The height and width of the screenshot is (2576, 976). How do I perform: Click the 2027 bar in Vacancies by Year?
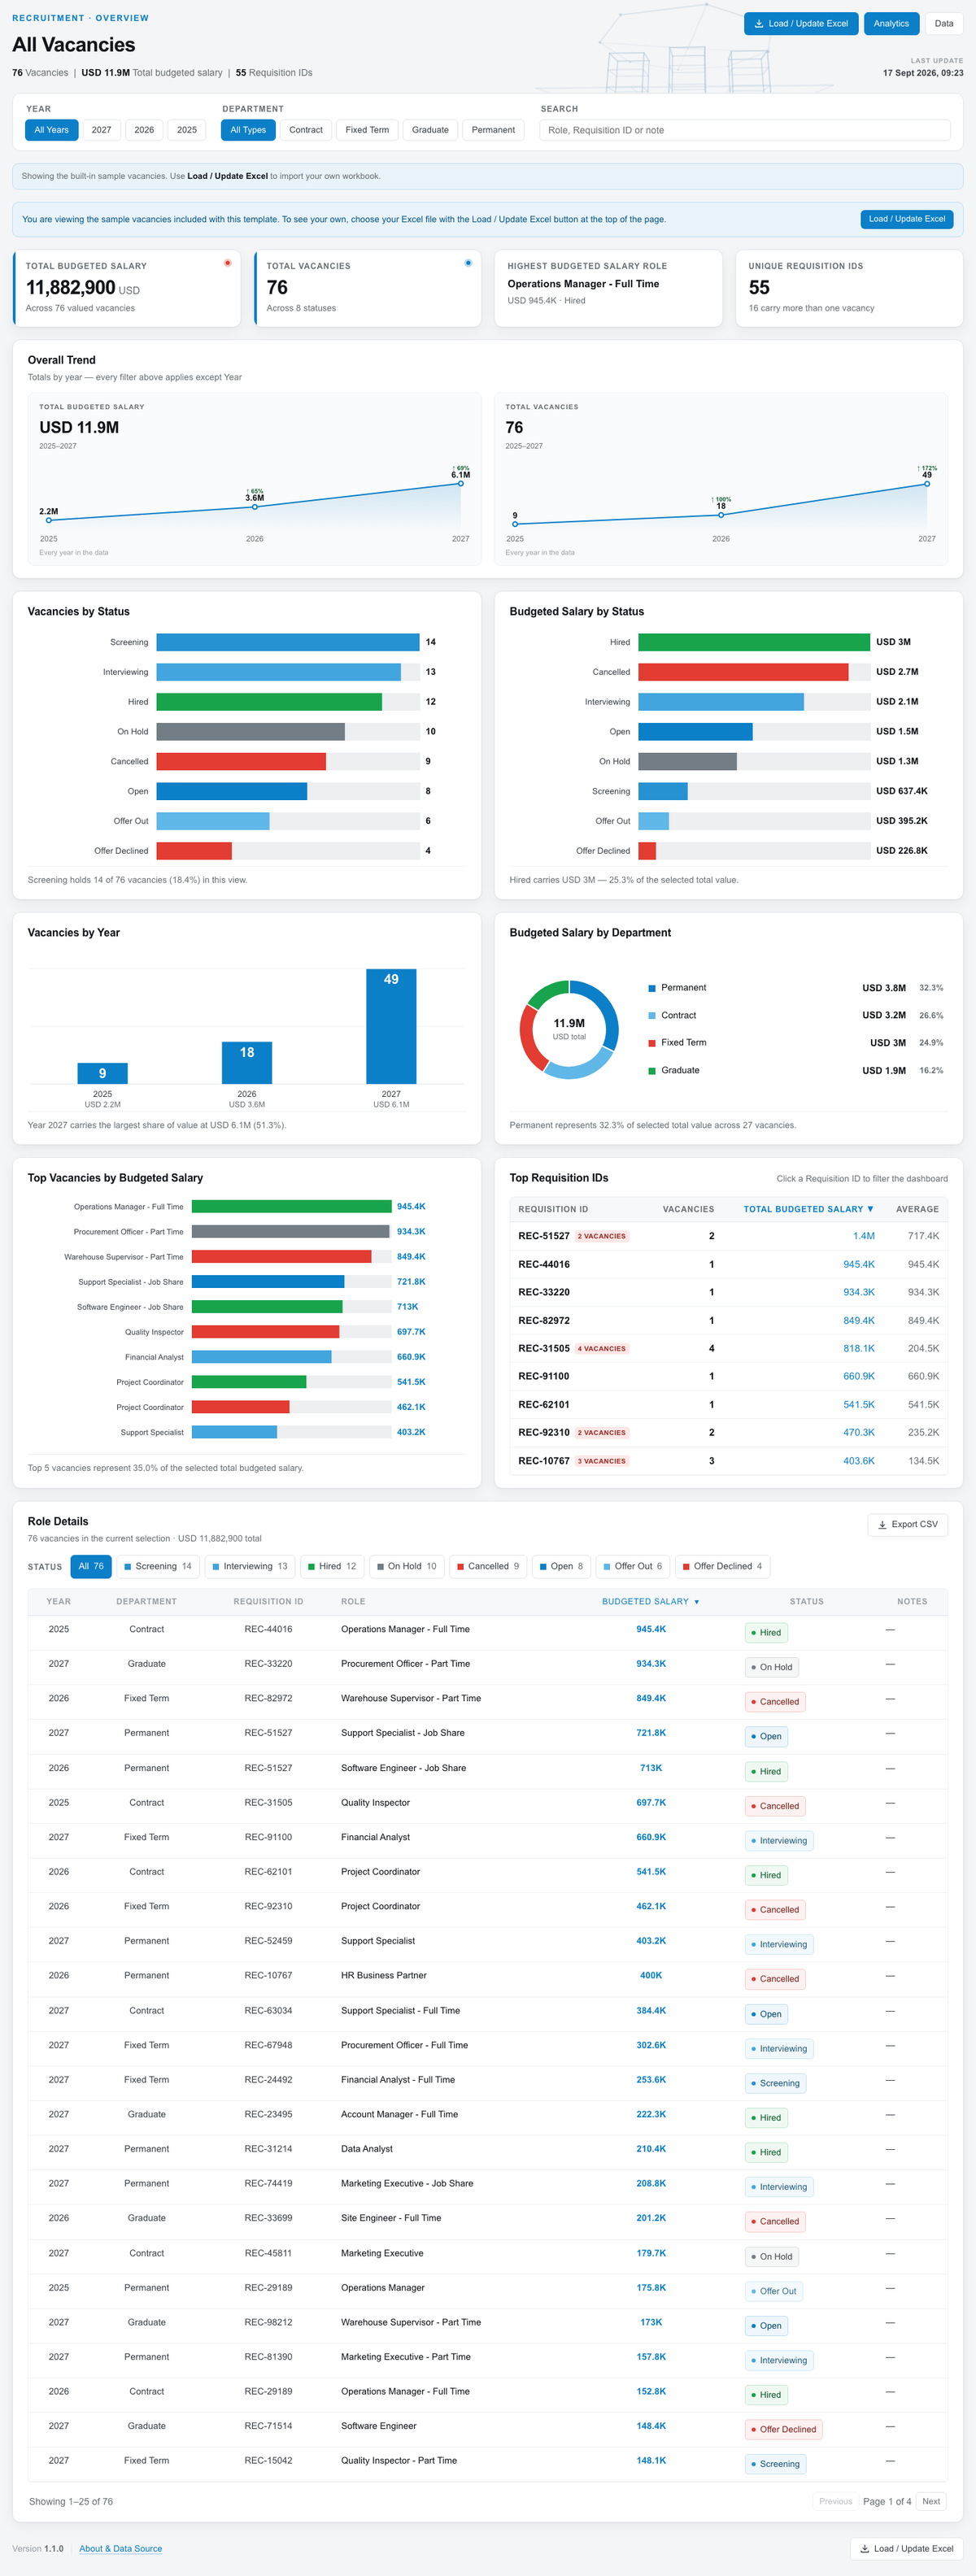click(391, 1026)
